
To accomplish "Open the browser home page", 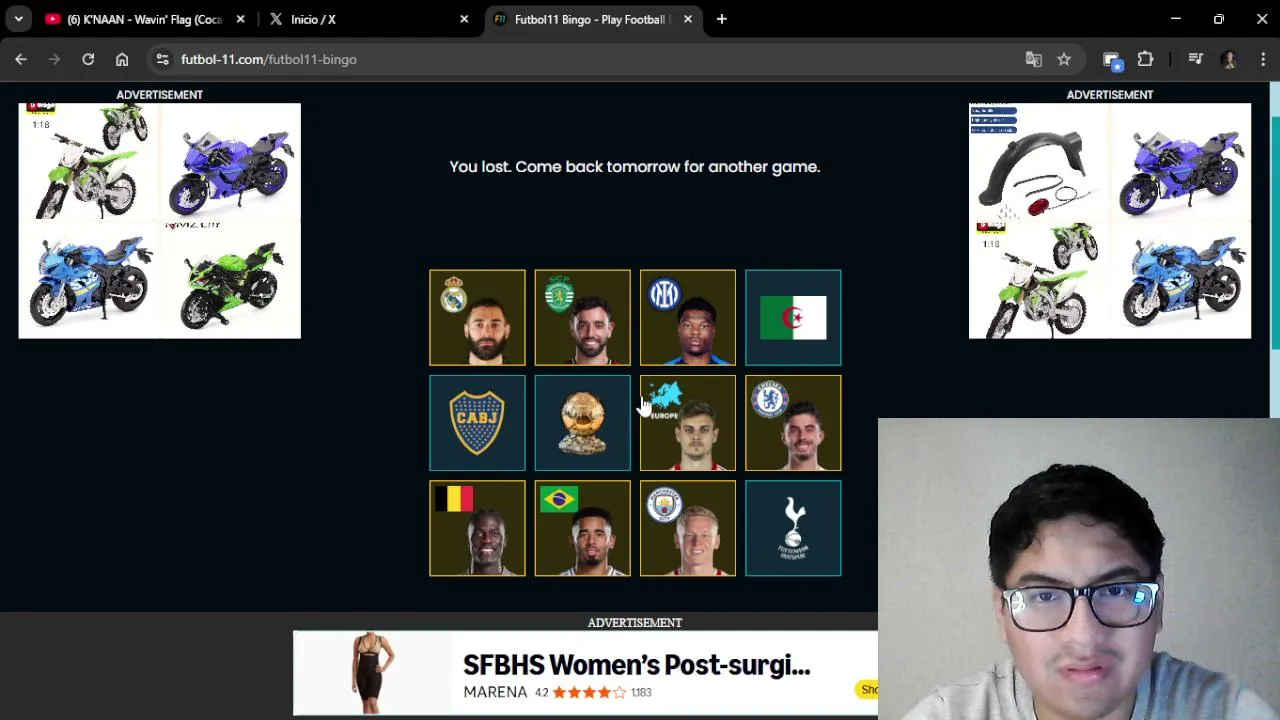I will [x=122, y=59].
